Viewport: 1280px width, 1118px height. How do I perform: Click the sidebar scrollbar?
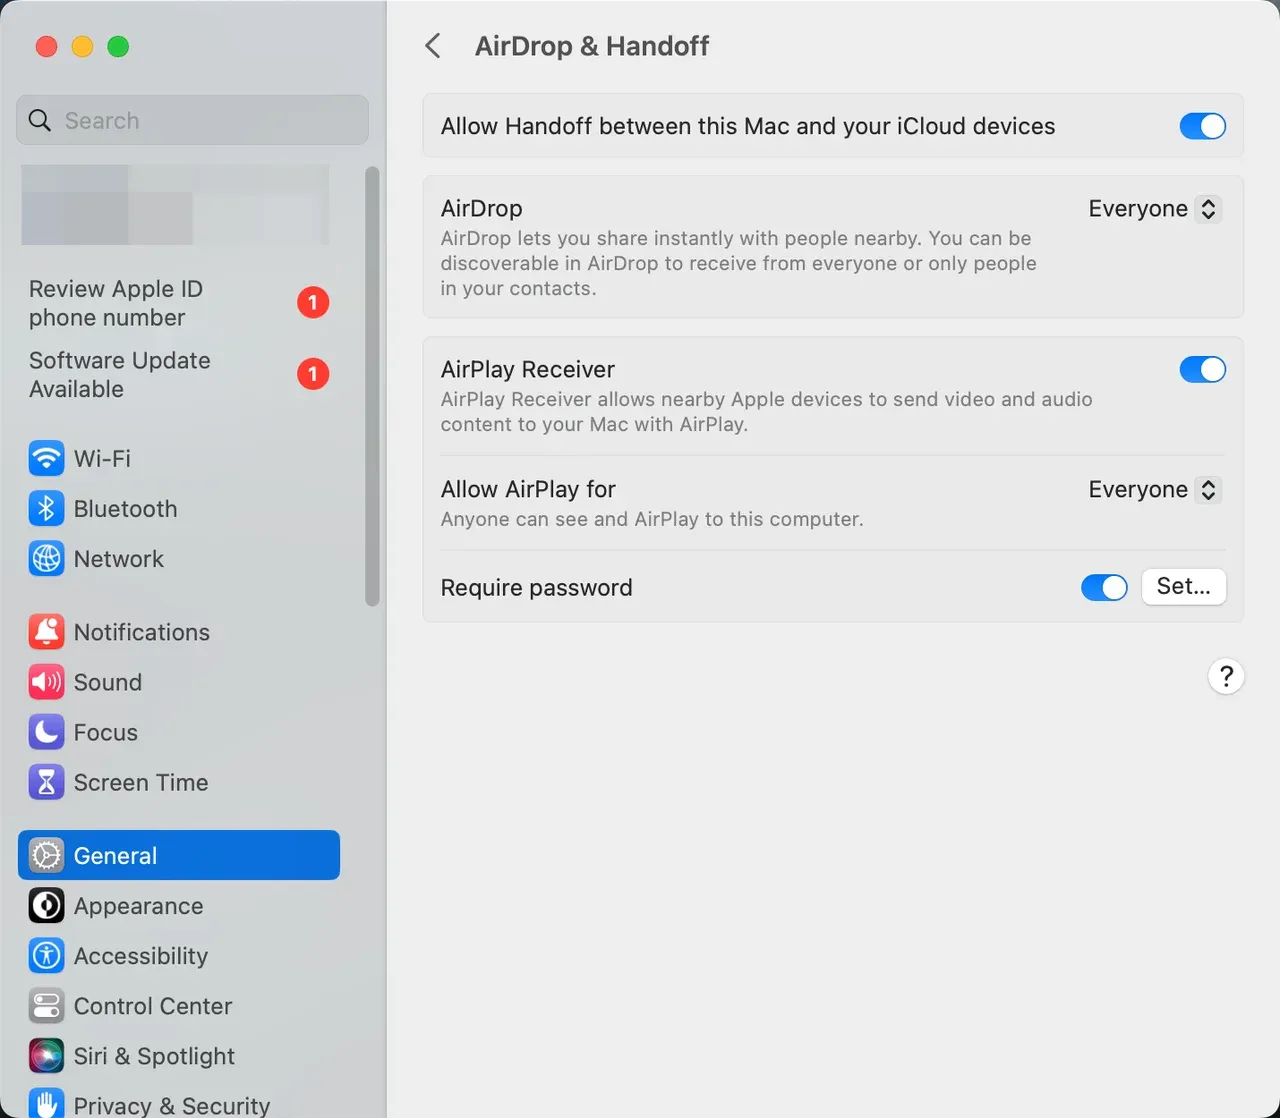pyautogui.click(x=372, y=386)
